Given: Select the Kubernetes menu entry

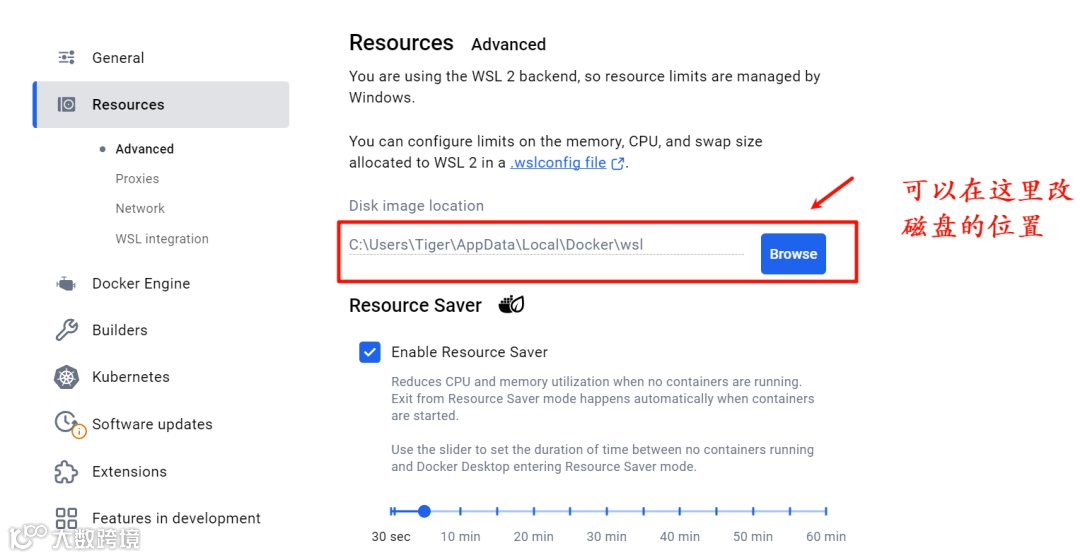Looking at the screenshot, I should (130, 377).
